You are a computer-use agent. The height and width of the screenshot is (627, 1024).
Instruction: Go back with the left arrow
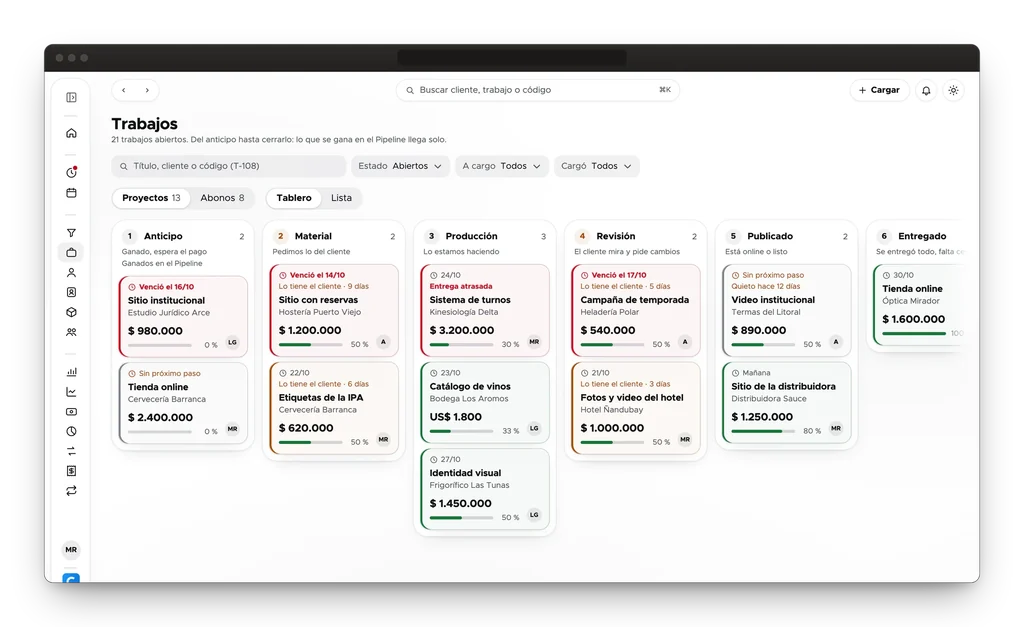[x=123, y=90]
